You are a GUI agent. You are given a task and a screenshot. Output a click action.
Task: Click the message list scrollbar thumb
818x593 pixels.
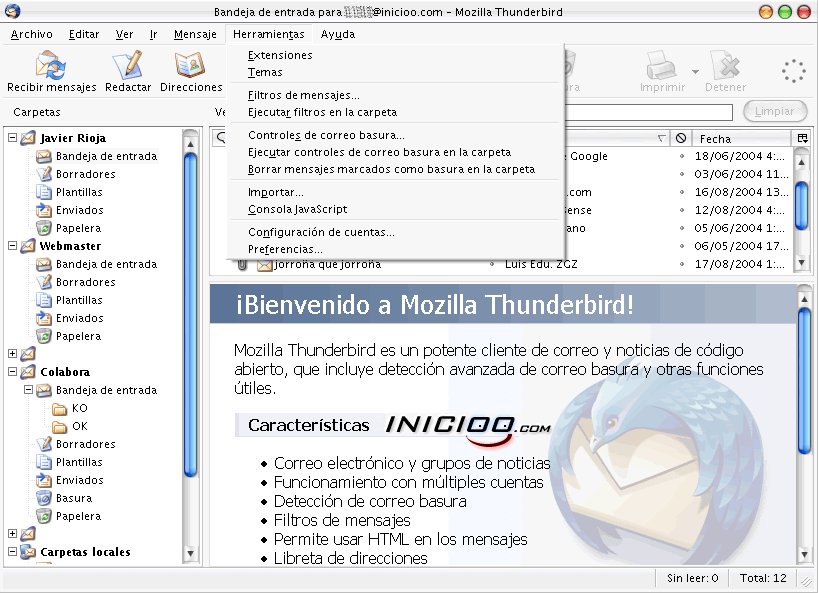pos(801,205)
